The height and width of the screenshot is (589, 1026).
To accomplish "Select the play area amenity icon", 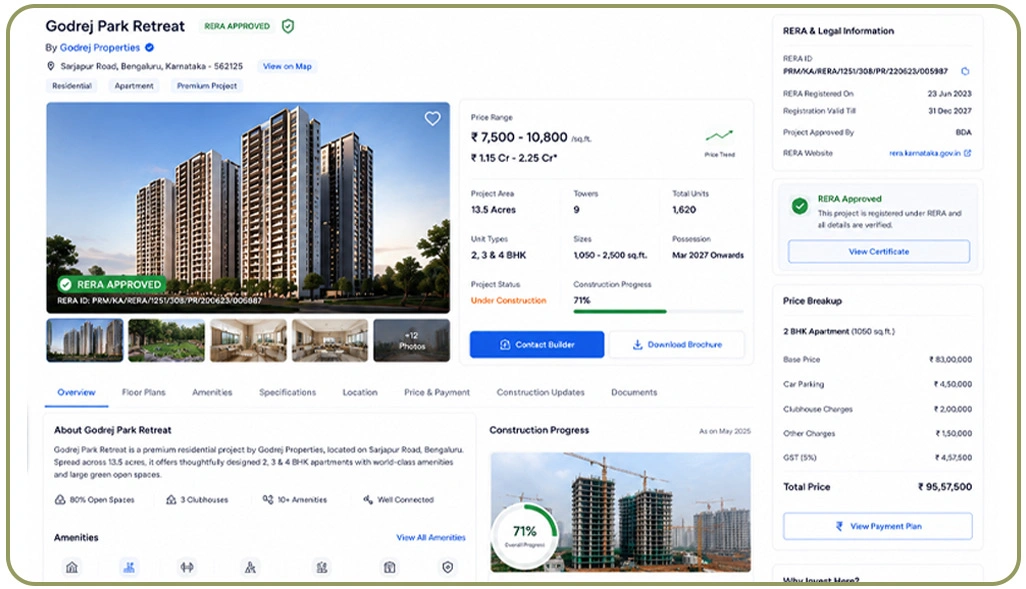I will (x=250, y=567).
